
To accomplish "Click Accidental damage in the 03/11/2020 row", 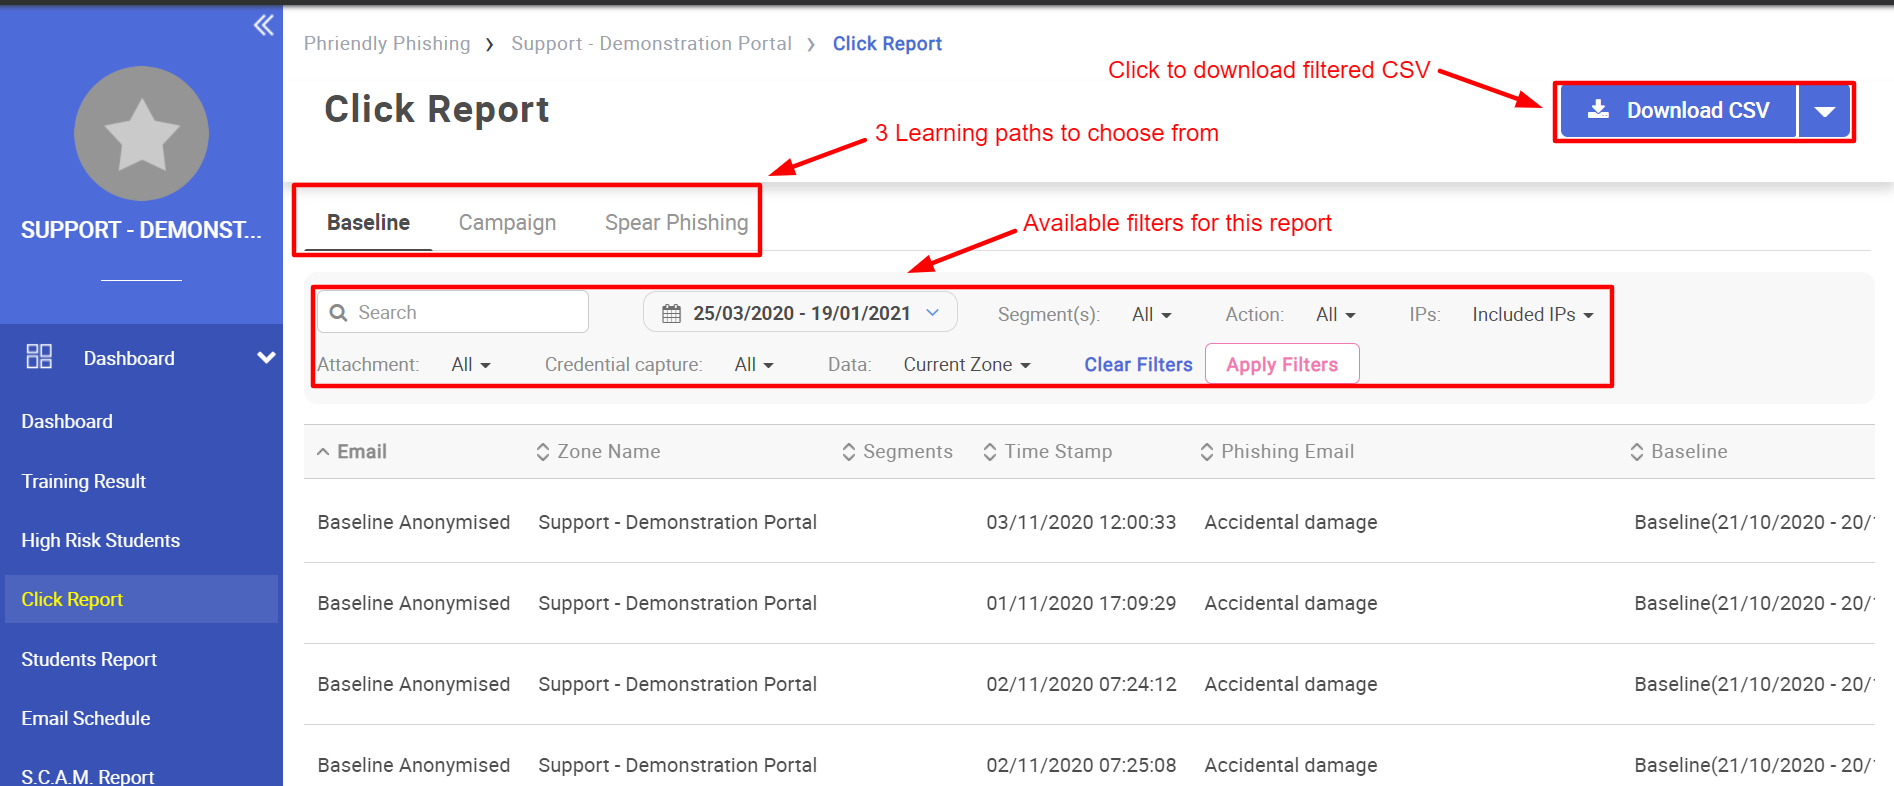I will coord(1291,522).
